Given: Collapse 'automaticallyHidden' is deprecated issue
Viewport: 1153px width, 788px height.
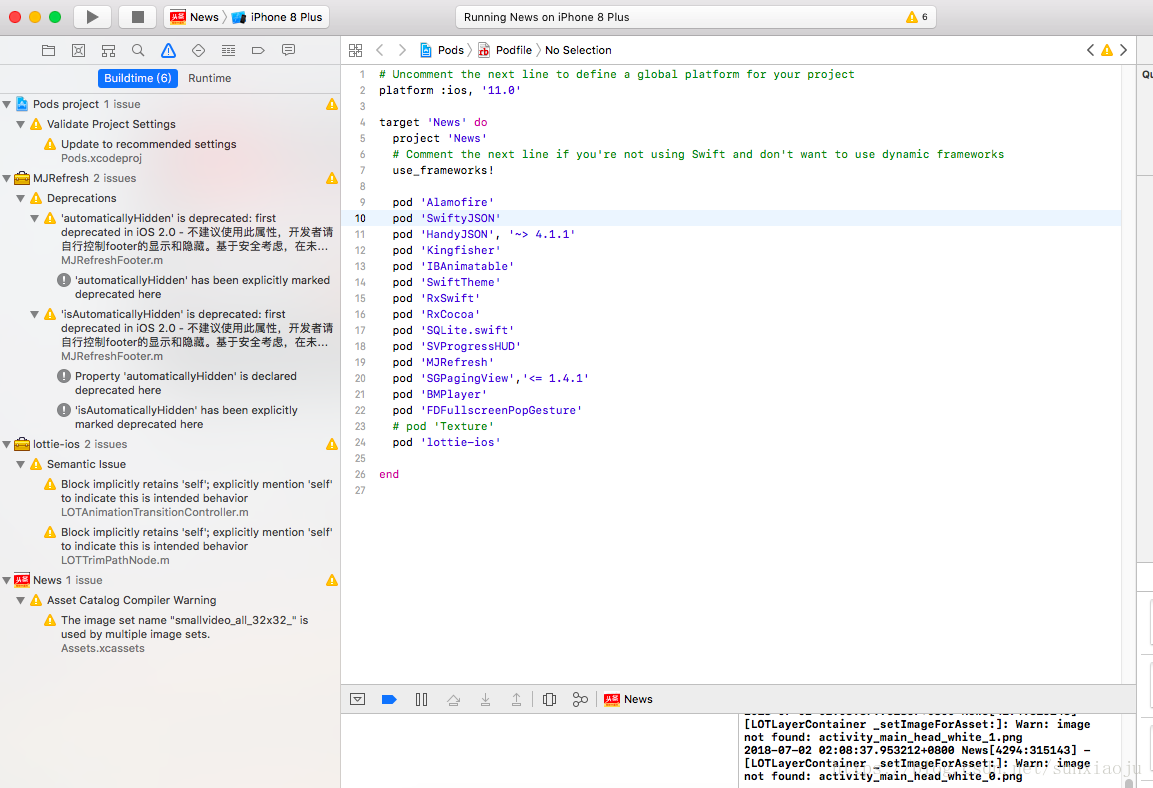Looking at the screenshot, I should (x=35, y=218).
